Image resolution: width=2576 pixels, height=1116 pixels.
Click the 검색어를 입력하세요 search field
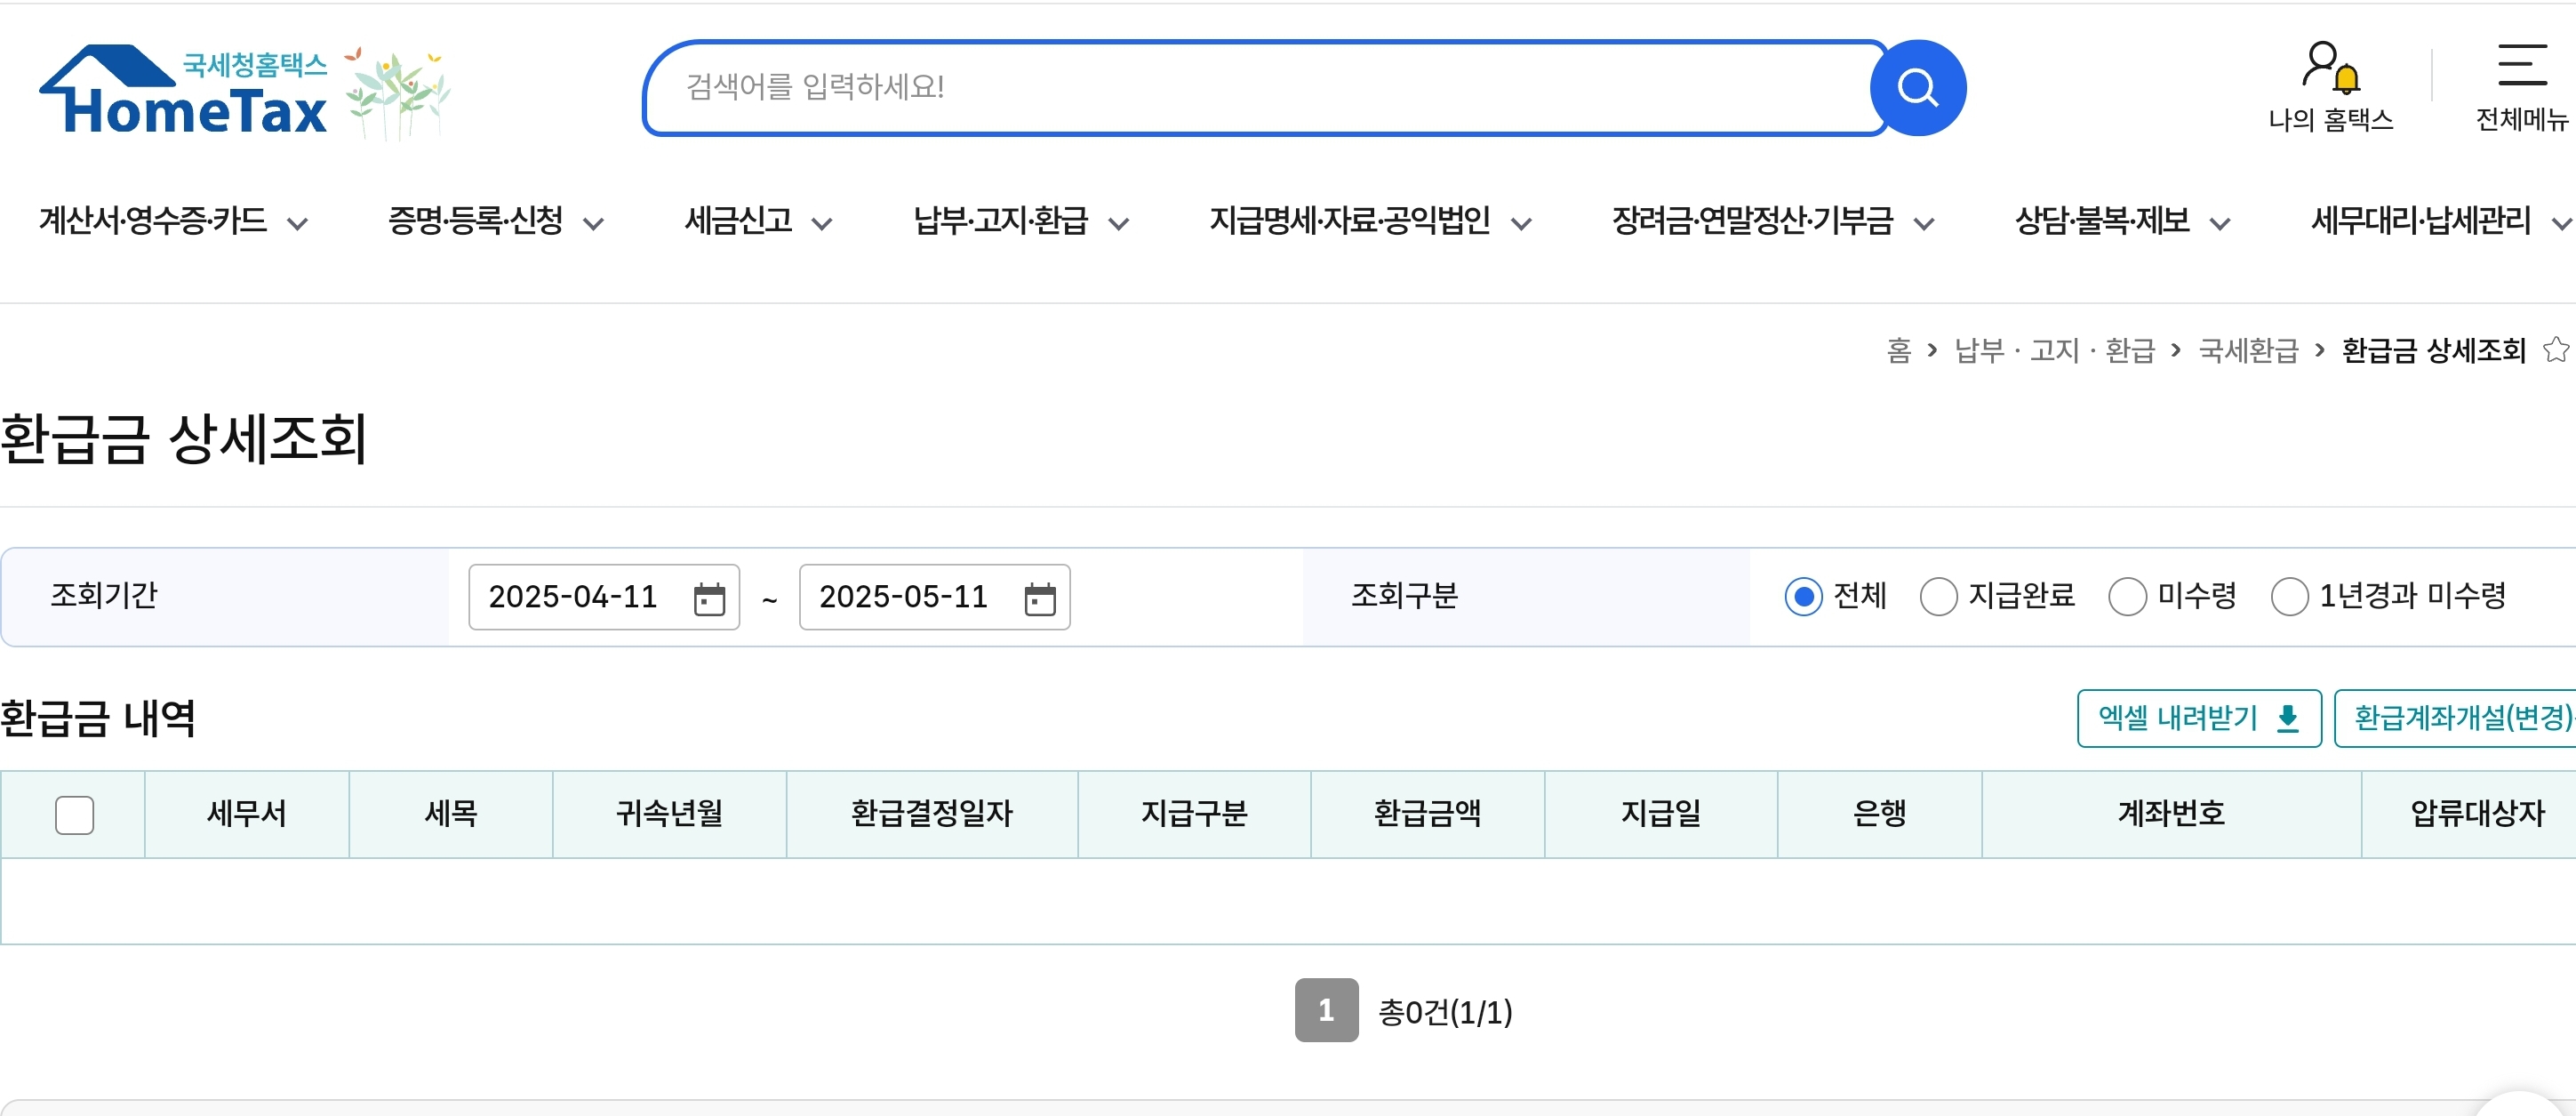(1260, 88)
